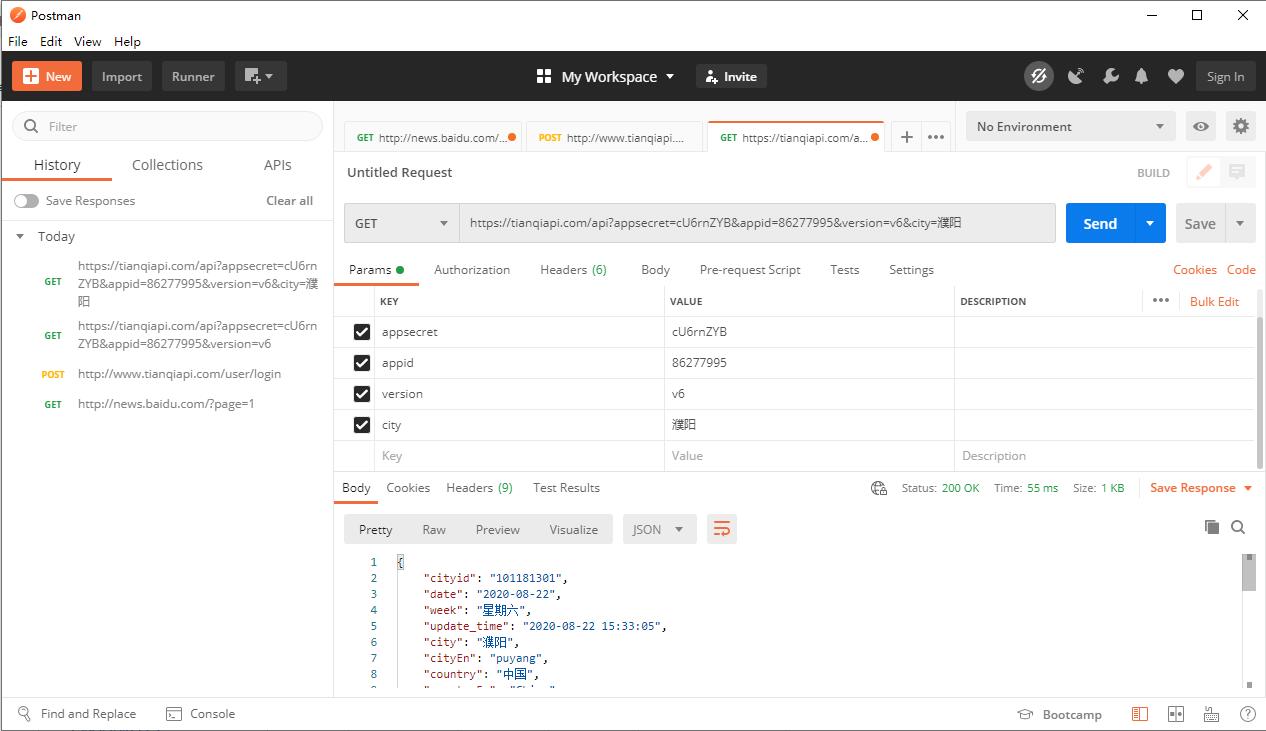The image size is (1266, 731).
Task: Open the environment quick look eye icon
Action: [x=1201, y=127]
